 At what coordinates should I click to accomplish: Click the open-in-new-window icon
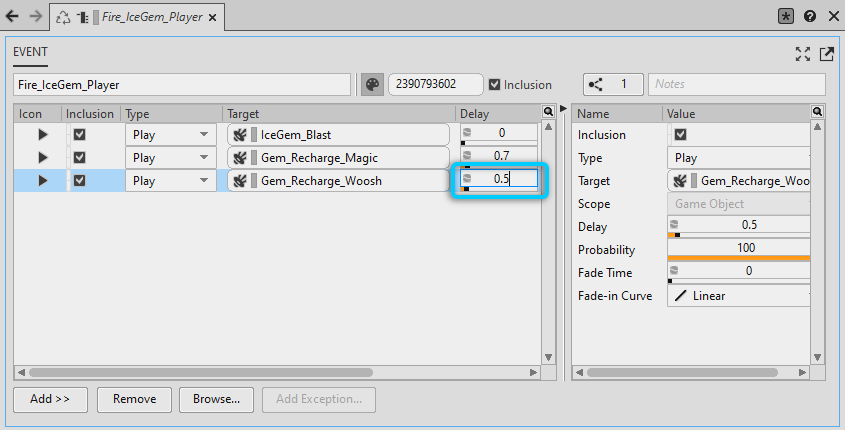click(x=826, y=54)
